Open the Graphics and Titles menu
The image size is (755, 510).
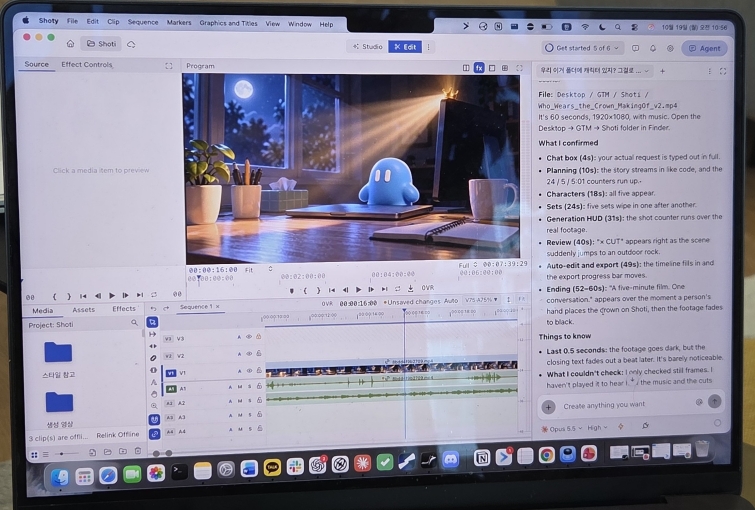pos(228,23)
